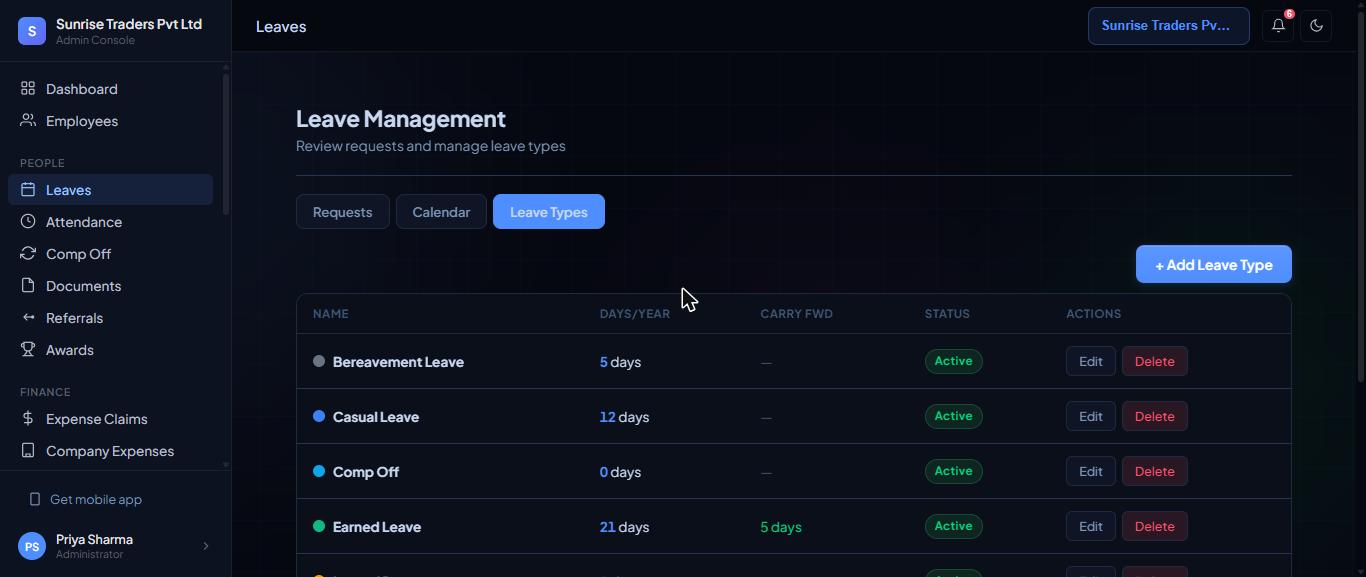The width and height of the screenshot is (1366, 577).
Task: Switch to the Requests tab
Action: [x=342, y=212]
